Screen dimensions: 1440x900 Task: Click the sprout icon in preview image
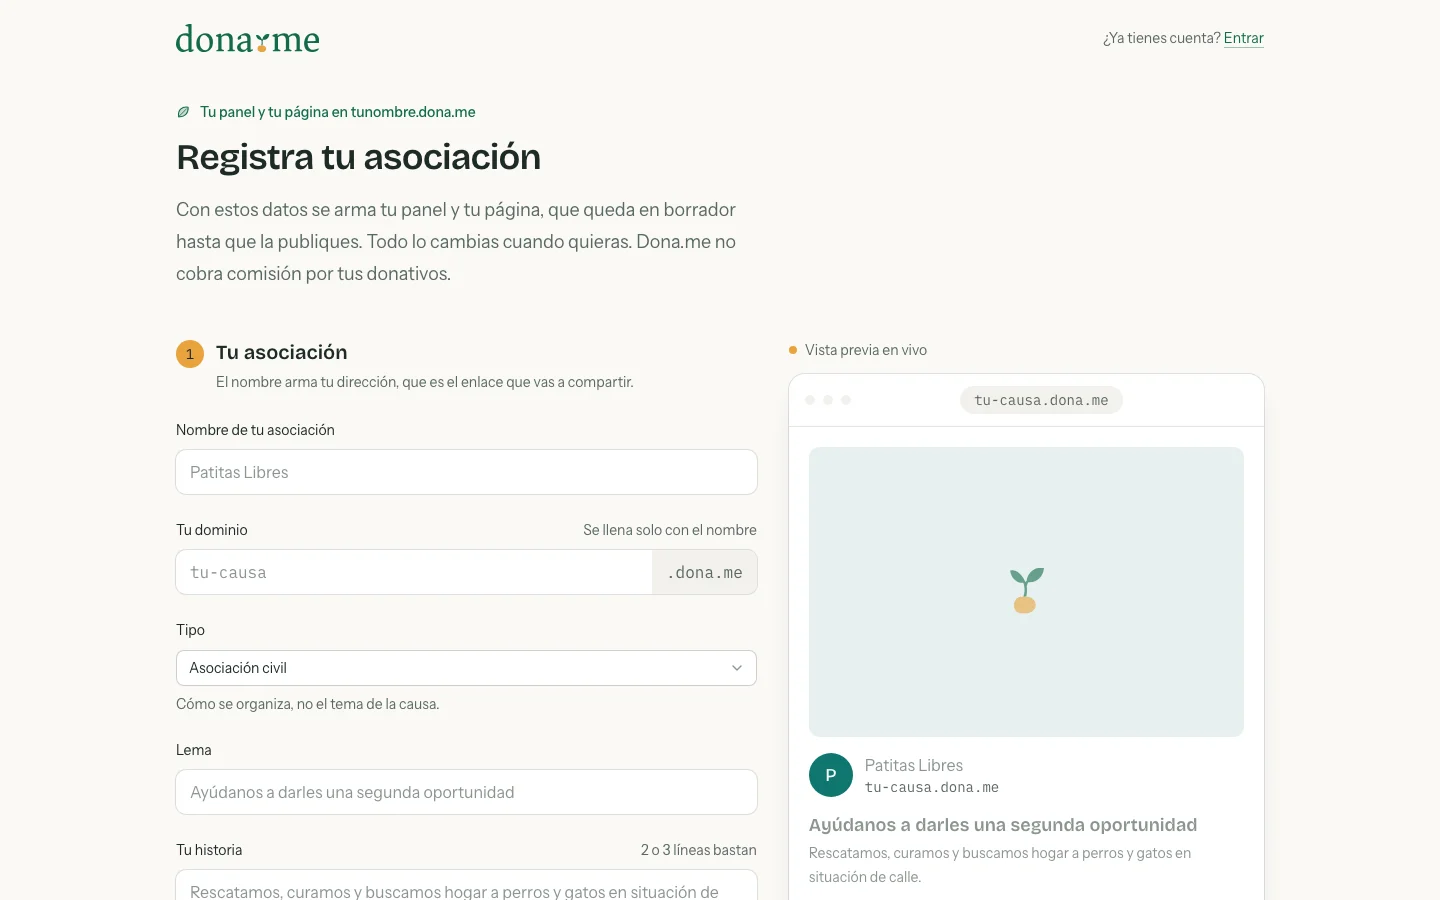(x=1026, y=590)
